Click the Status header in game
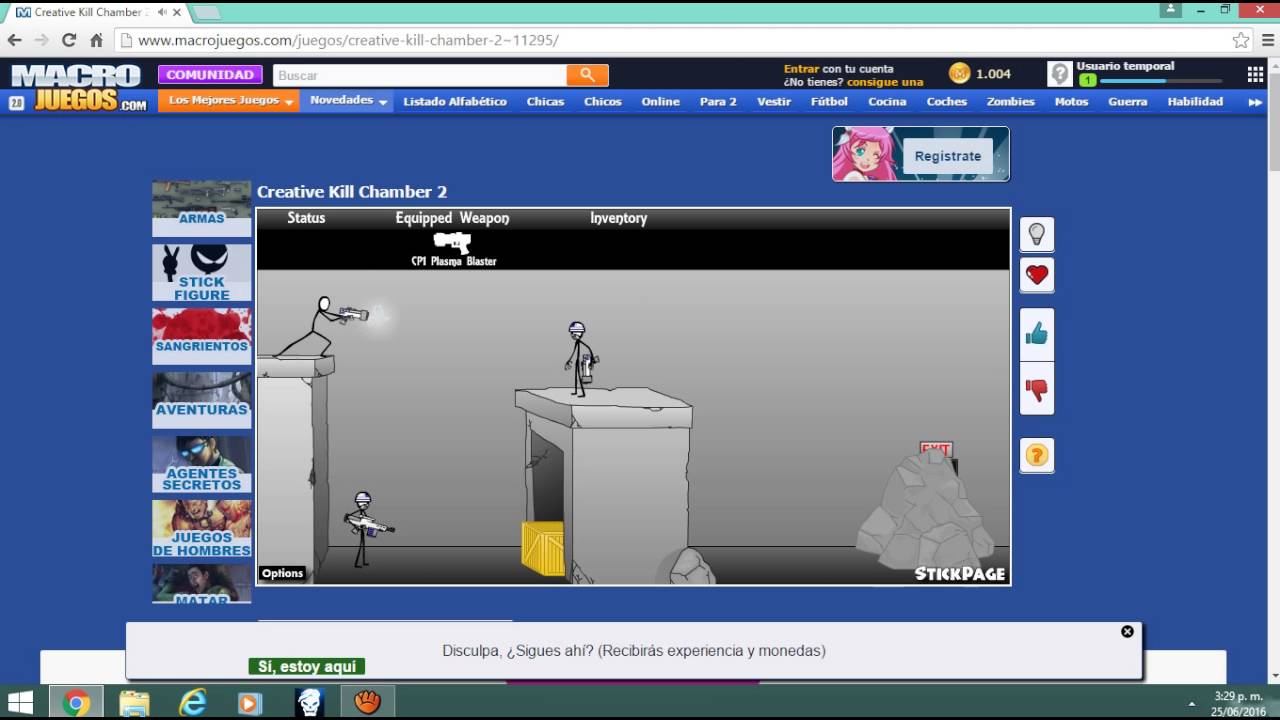Screen dimensions: 1280x720 click(306, 218)
